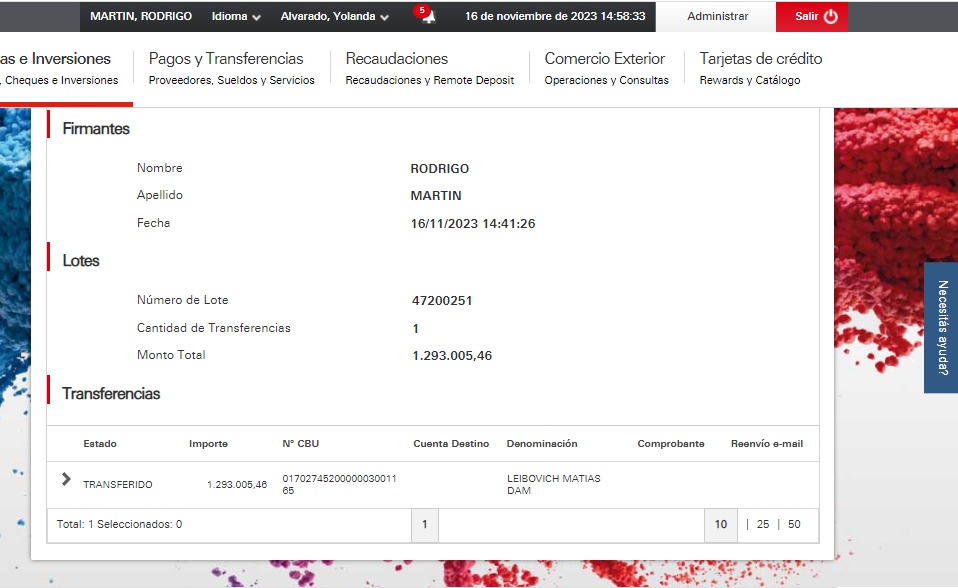
Task: Open the notifications bell with 5 alerts
Action: pos(426,17)
